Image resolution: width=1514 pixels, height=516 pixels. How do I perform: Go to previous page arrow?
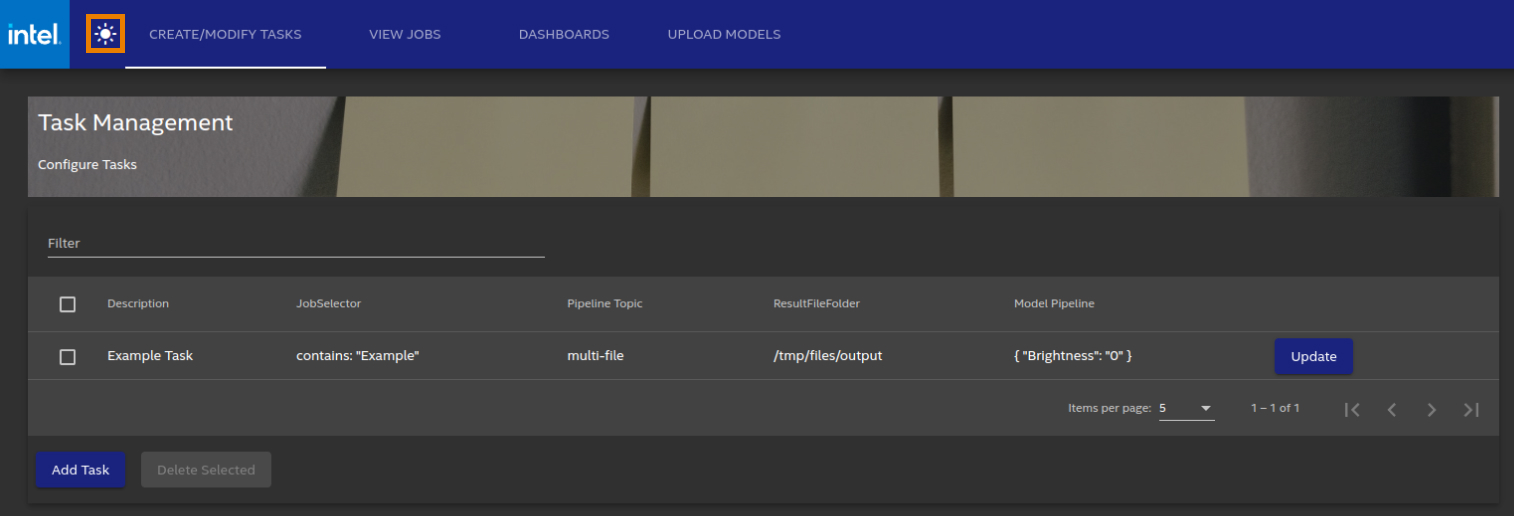pyautogui.click(x=1392, y=410)
